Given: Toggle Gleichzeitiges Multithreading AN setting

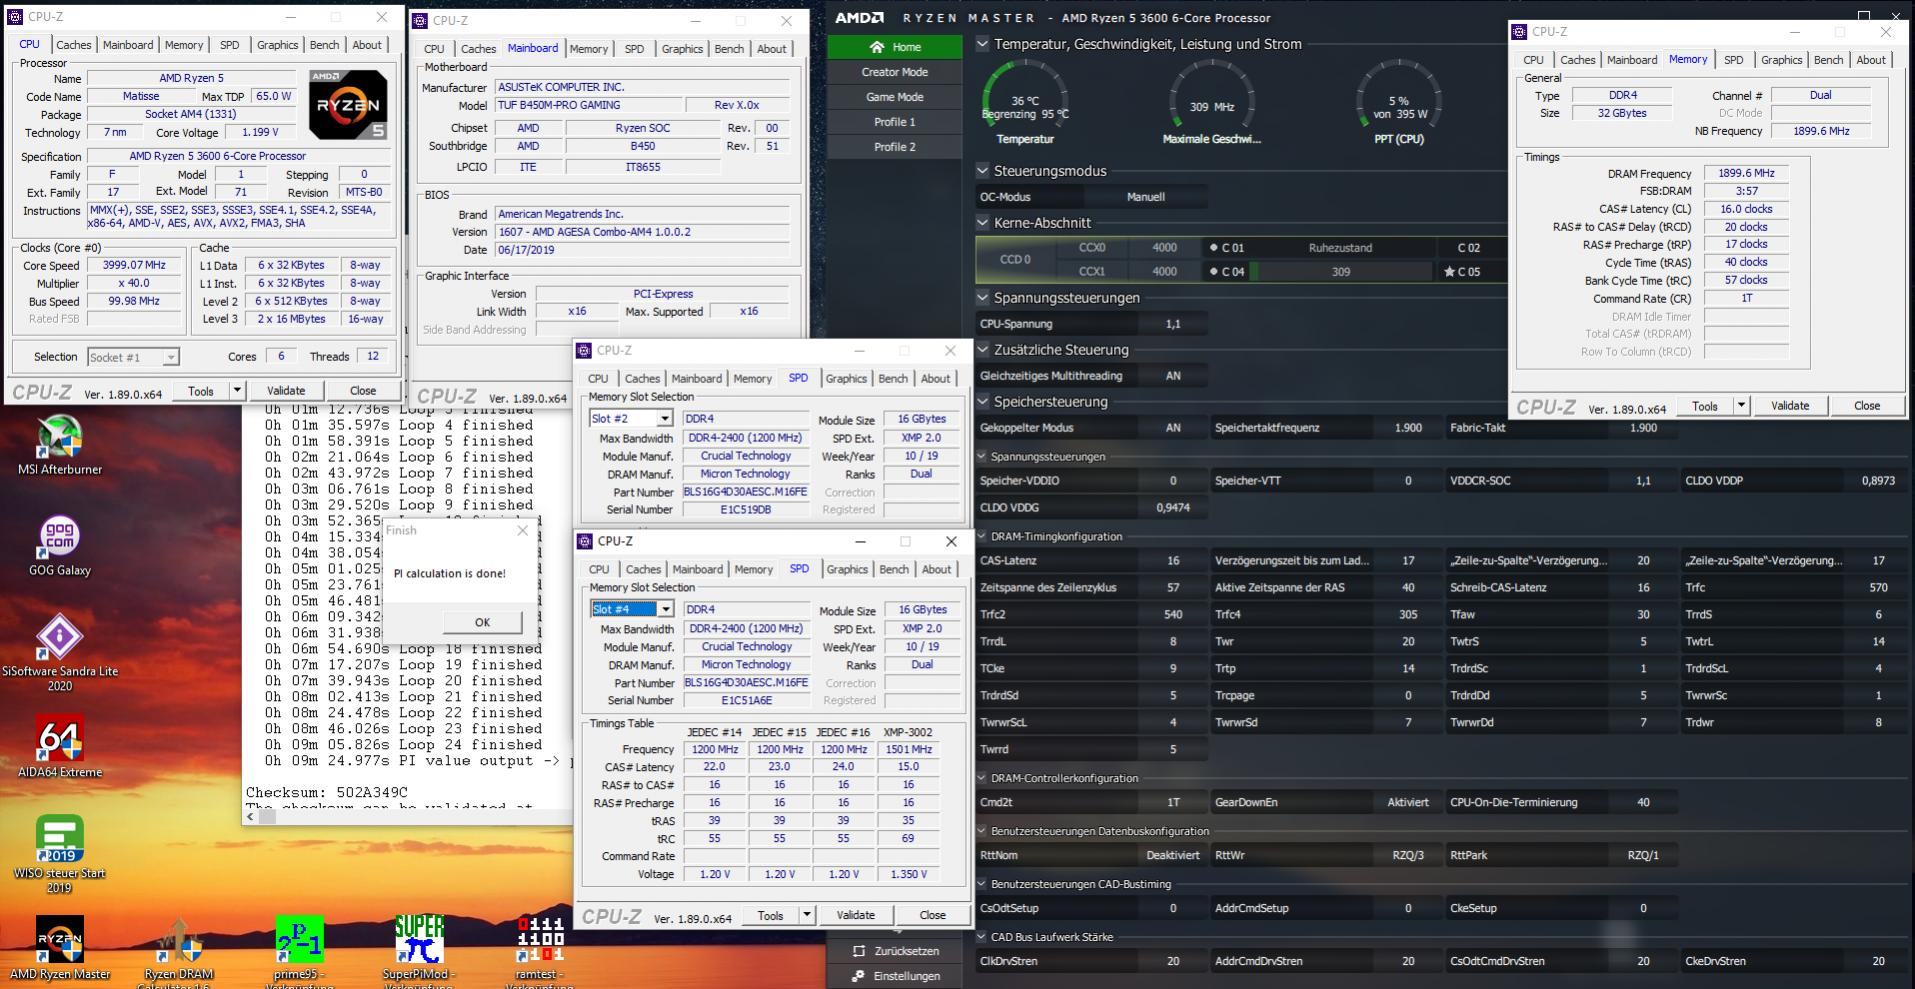Looking at the screenshot, I should pyautogui.click(x=1173, y=376).
